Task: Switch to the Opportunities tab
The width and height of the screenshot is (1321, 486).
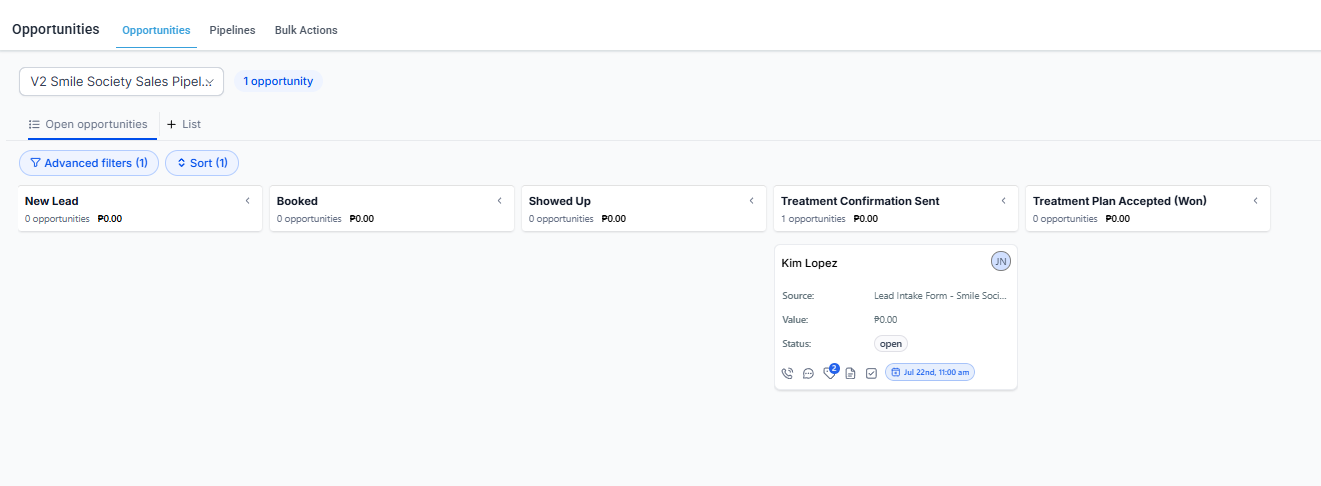Action: (x=156, y=30)
